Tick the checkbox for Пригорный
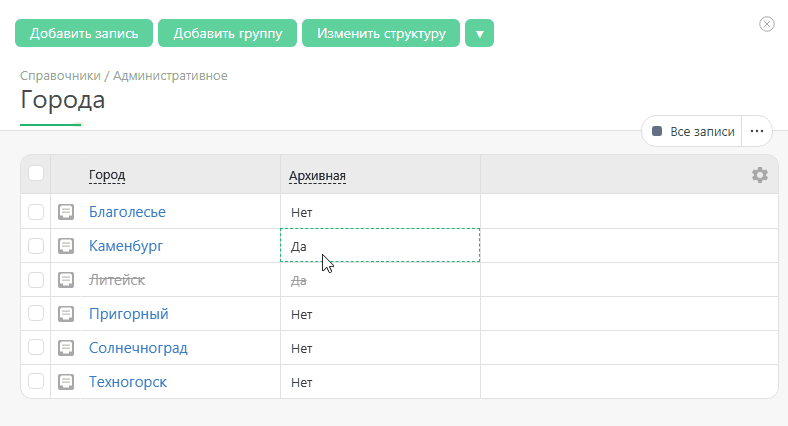 point(36,314)
